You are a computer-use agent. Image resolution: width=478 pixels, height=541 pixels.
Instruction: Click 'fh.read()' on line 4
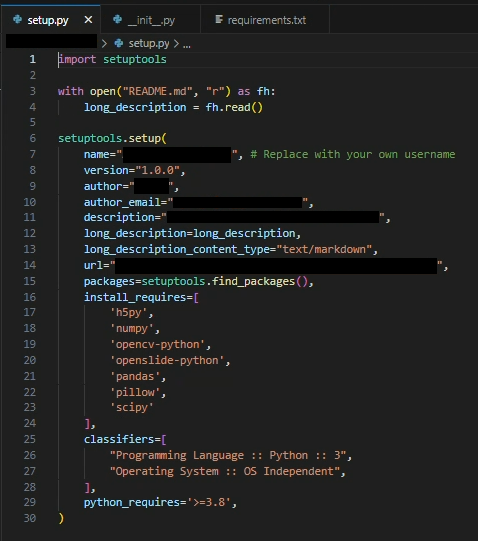pyautogui.click(x=234, y=107)
